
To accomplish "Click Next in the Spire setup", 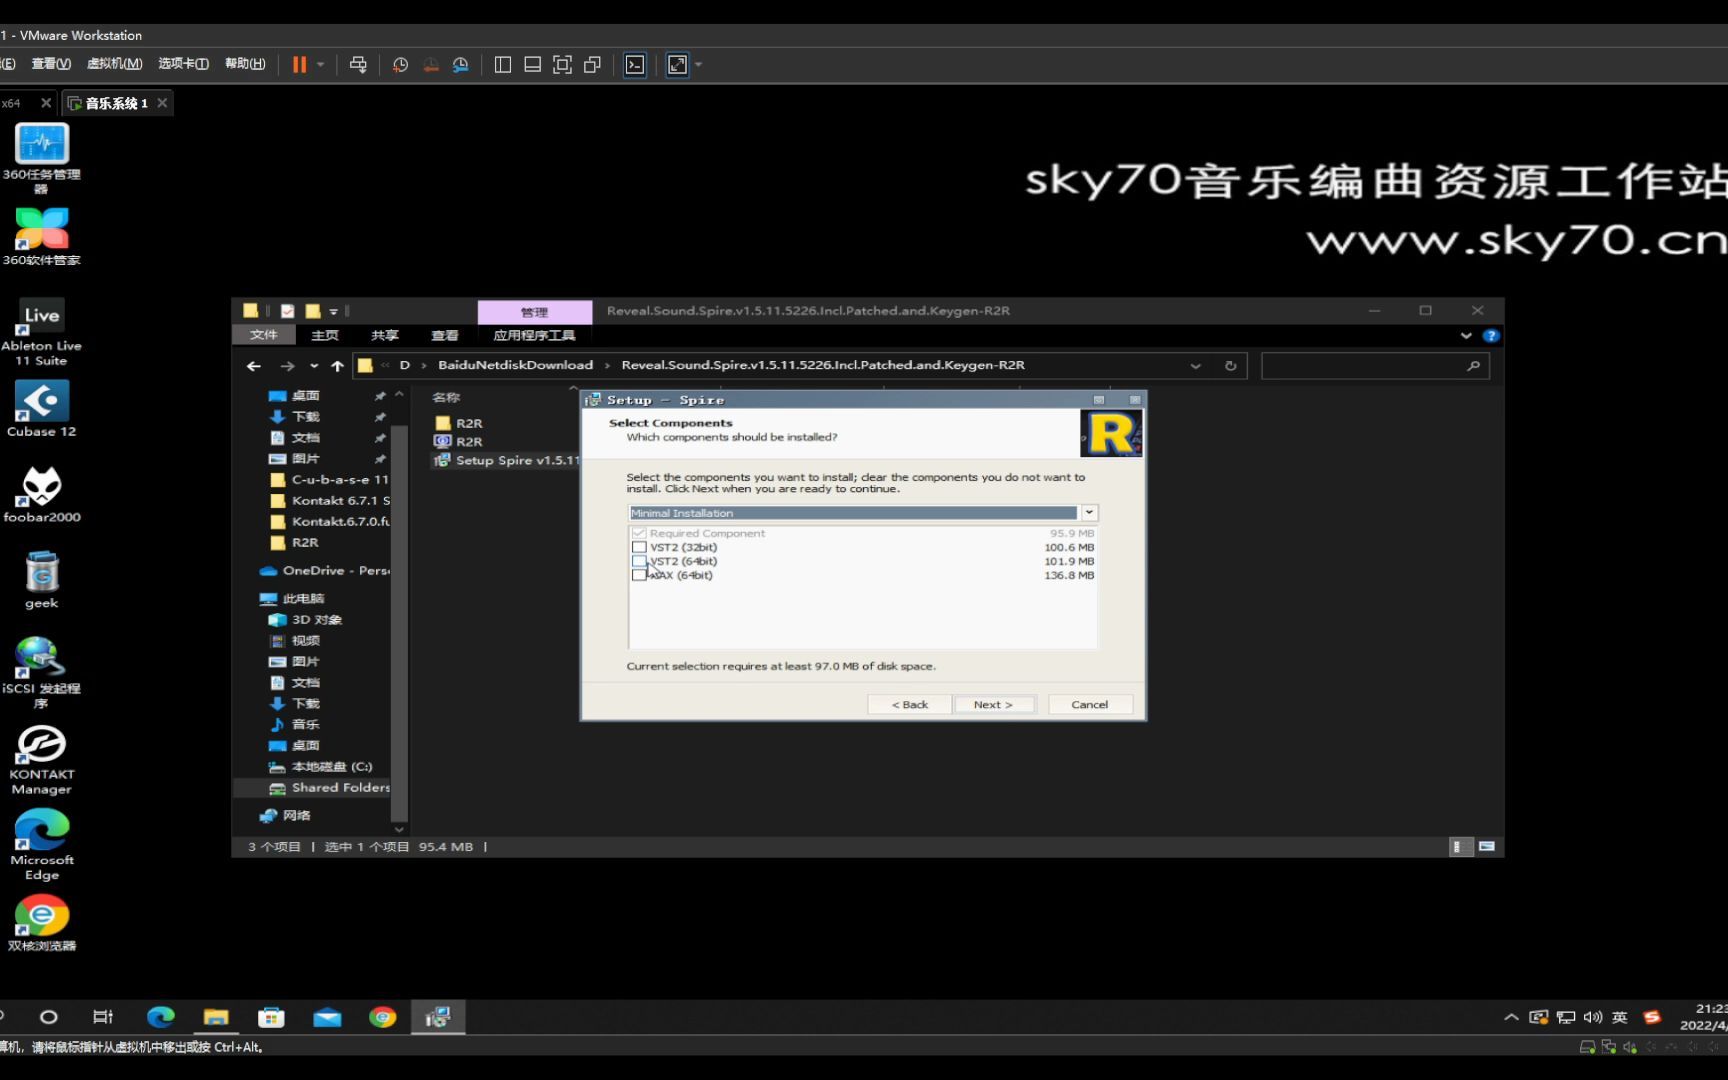I will (993, 704).
